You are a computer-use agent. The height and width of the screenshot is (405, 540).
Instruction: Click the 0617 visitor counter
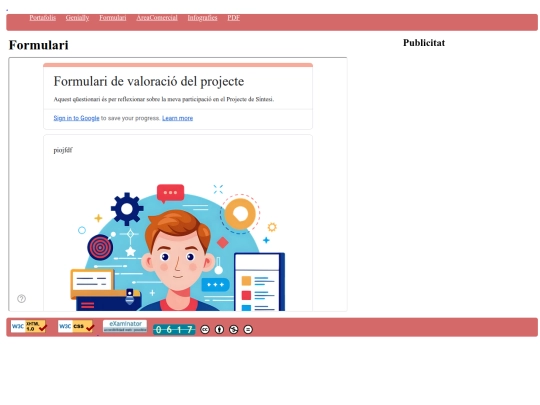pyautogui.click(x=174, y=330)
